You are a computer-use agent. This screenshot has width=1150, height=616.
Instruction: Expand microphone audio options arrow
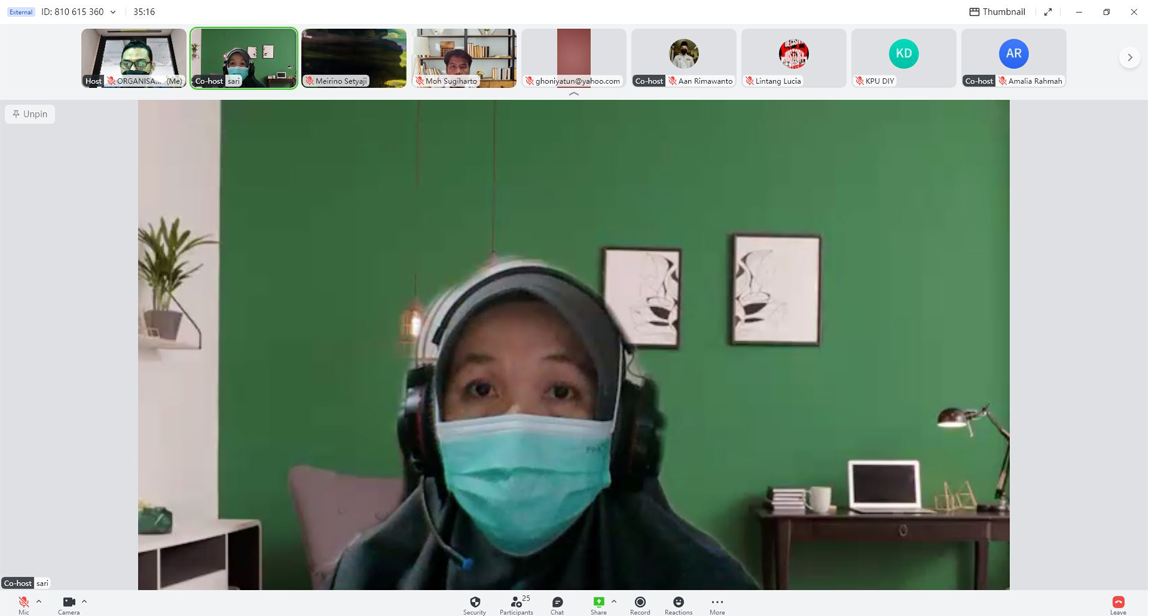pos(39,602)
